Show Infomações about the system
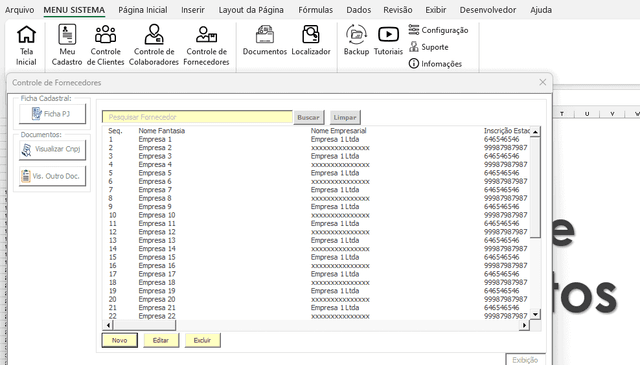Image resolution: width=640 pixels, height=365 pixels. (x=435, y=64)
